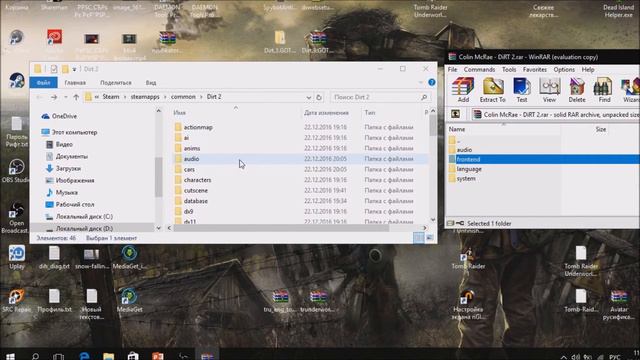Open Этот компьютер in navigation pane
This screenshot has width=640, height=360.
click(x=74, y=132)
